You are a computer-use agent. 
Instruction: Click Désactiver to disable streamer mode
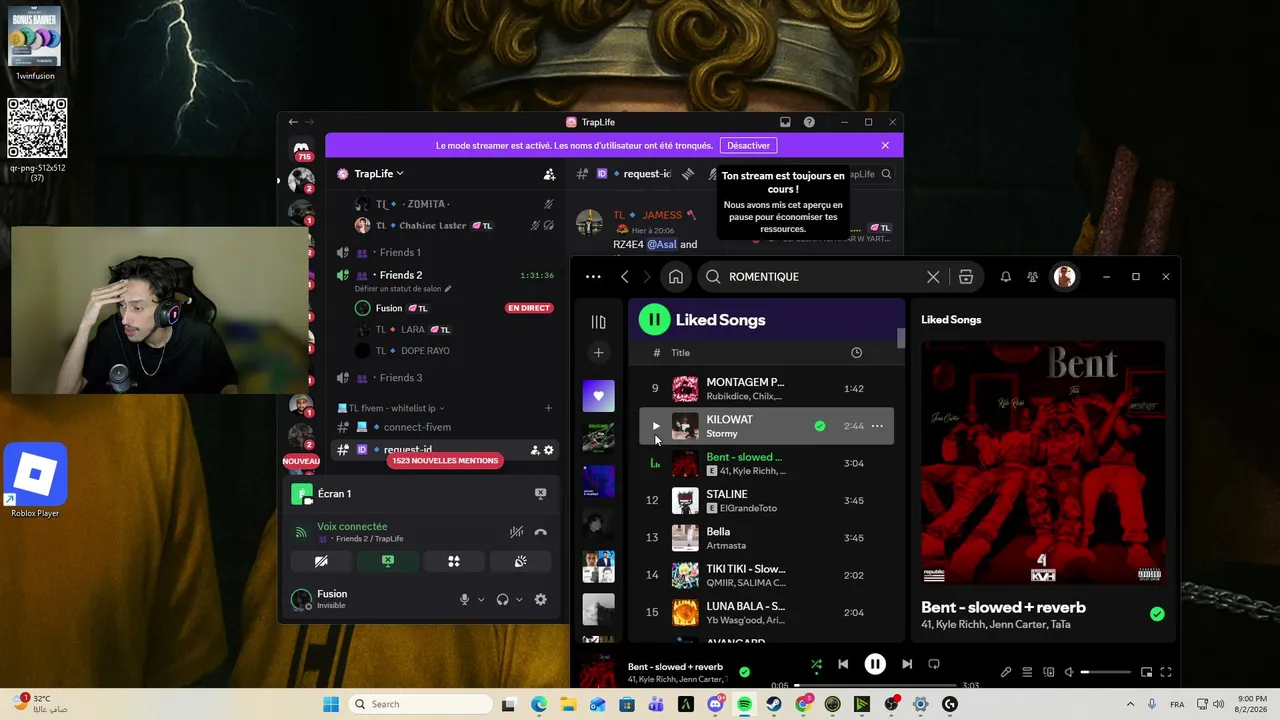748,146
